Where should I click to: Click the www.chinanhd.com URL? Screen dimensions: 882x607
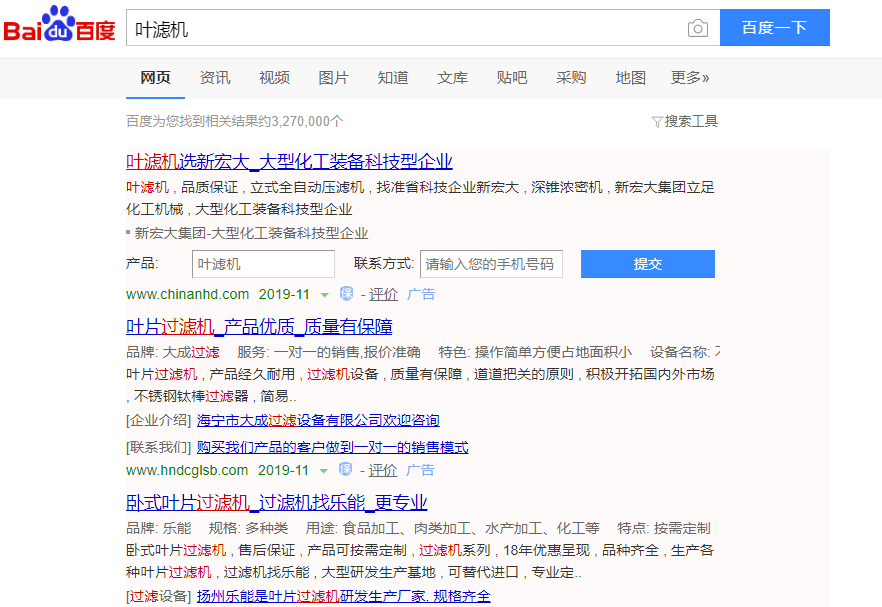point(187,294)
